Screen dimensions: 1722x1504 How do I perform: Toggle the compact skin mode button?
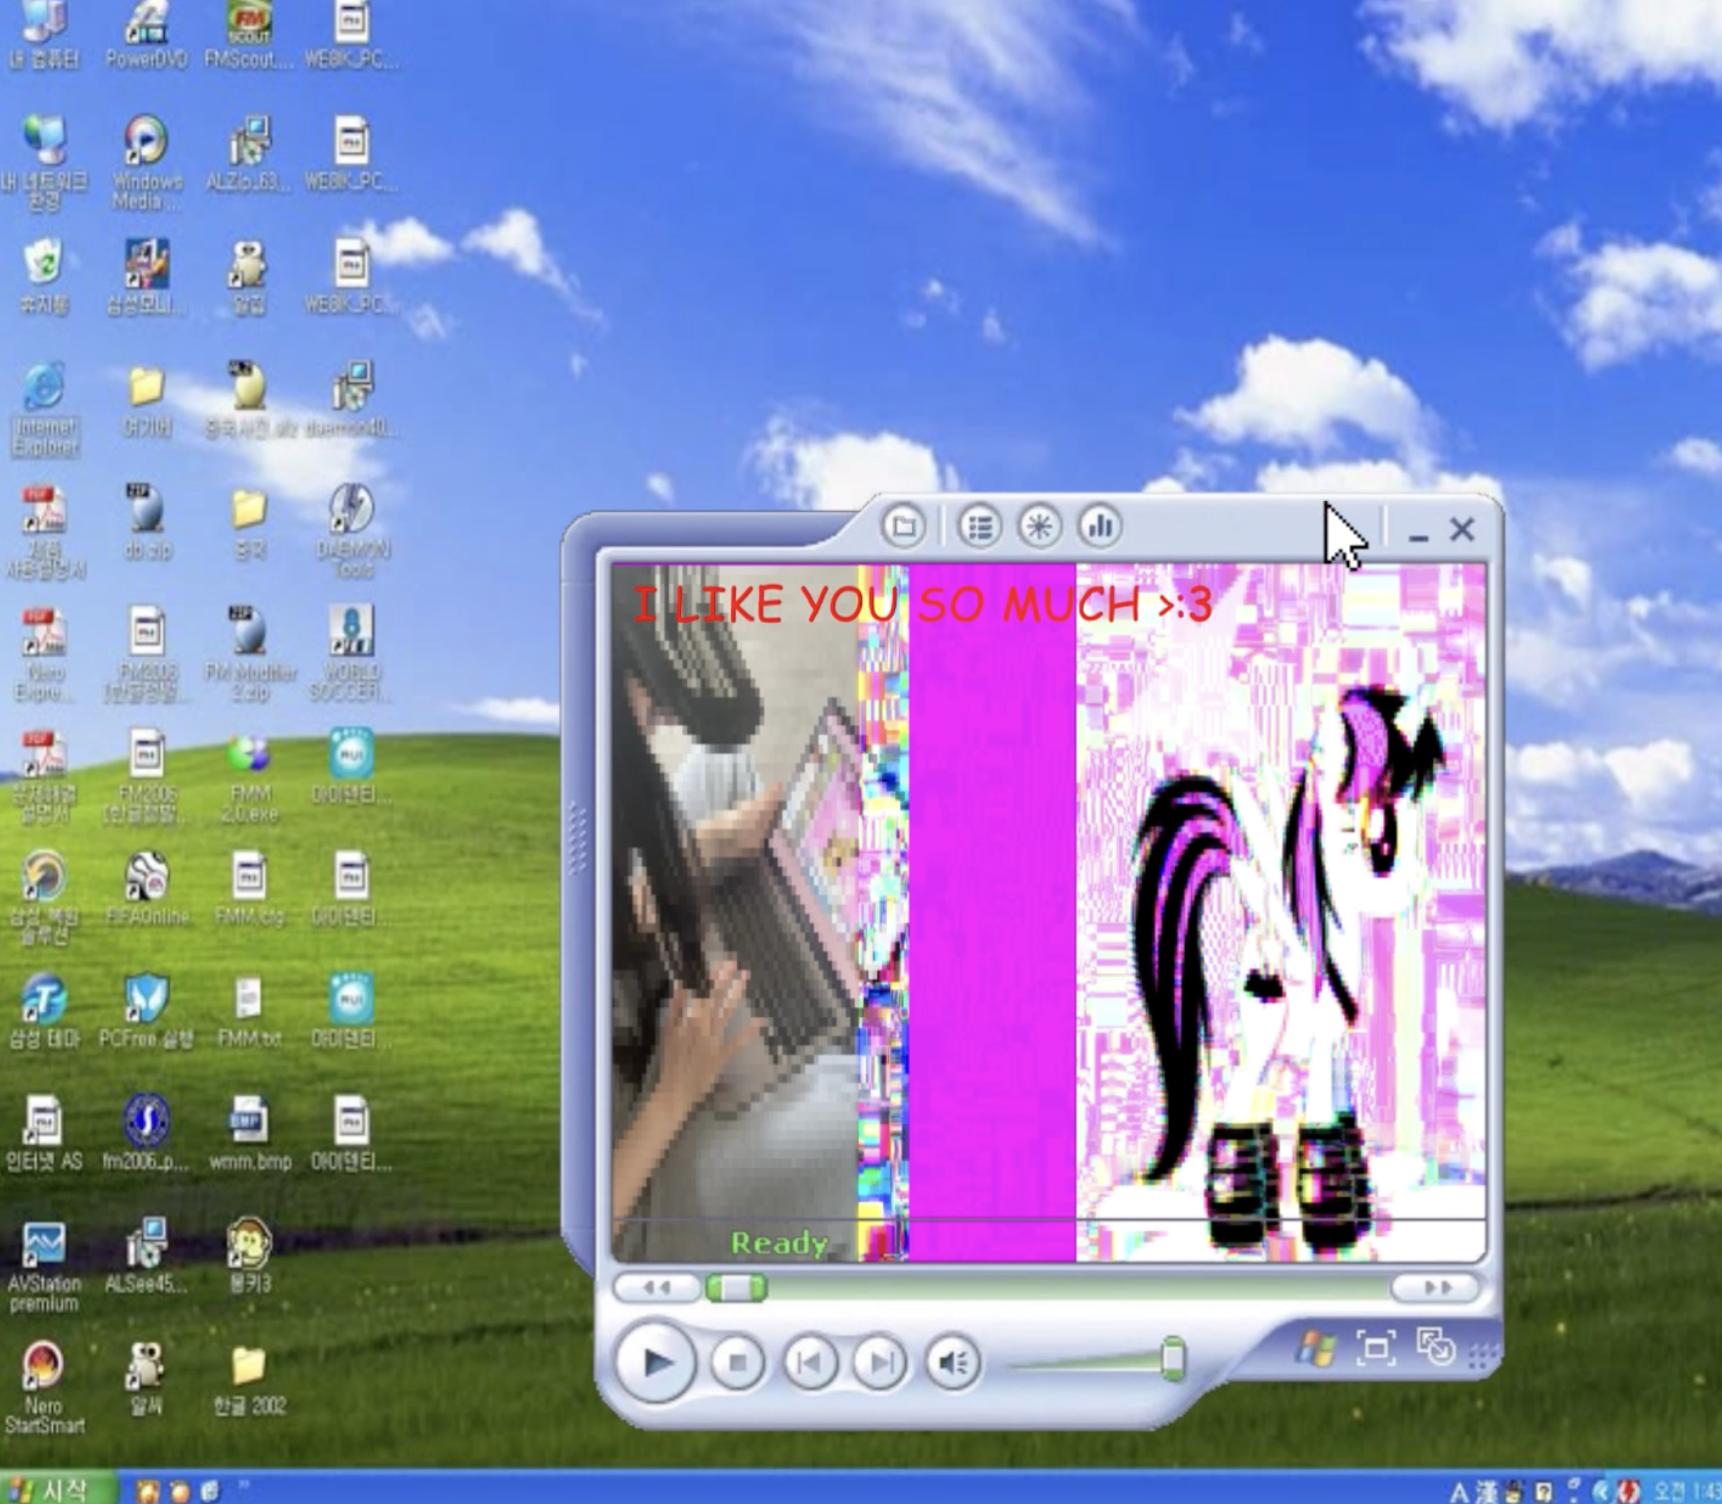point(1436,1347)
